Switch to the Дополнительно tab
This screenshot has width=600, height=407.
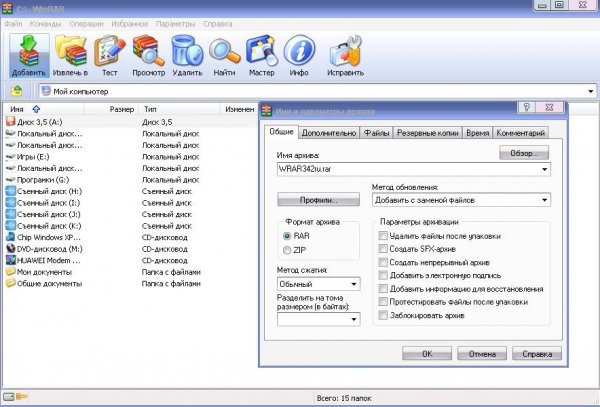click(329, 133)
